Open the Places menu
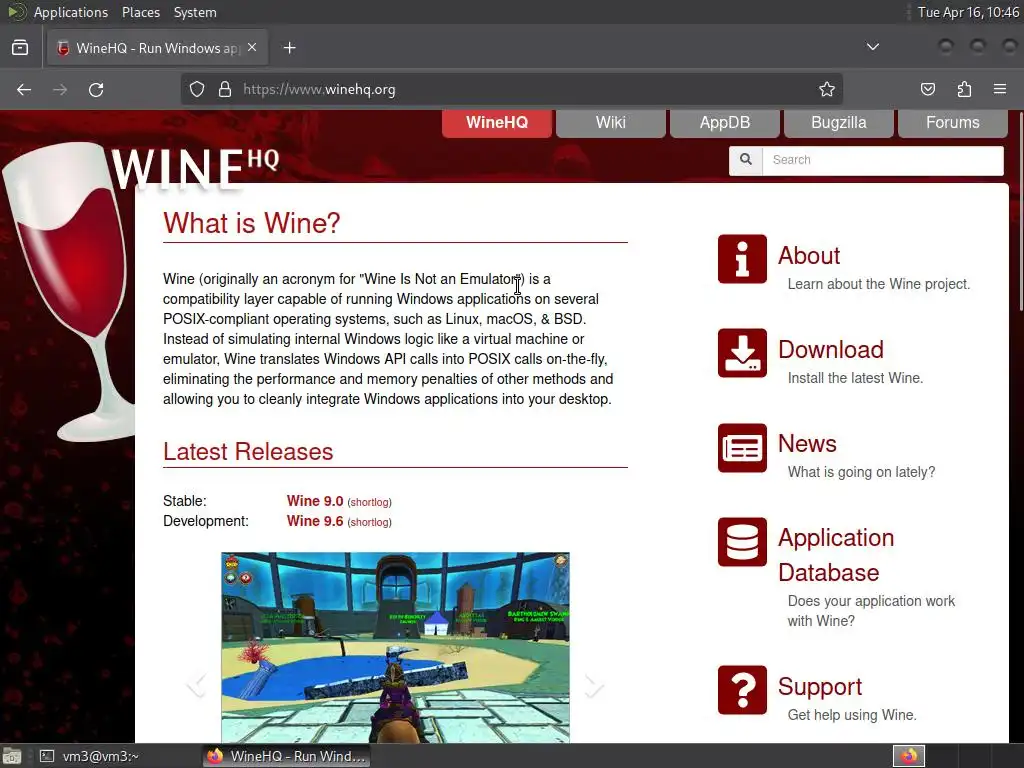 [x=140, y=12]
